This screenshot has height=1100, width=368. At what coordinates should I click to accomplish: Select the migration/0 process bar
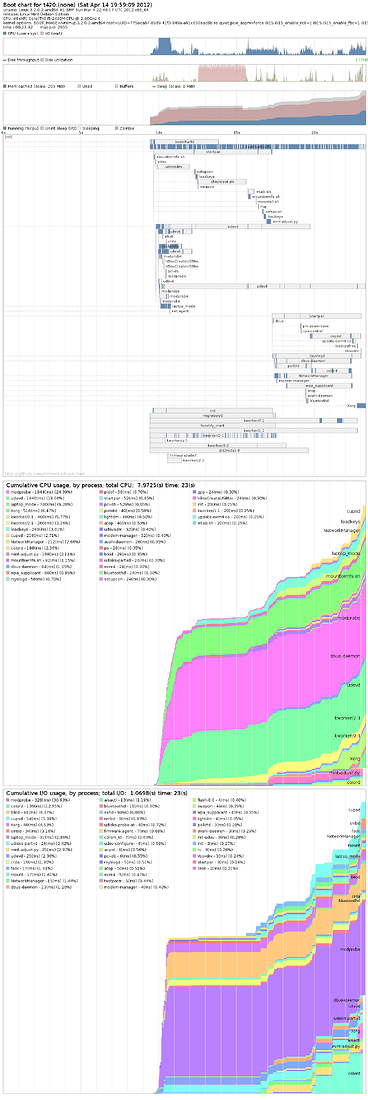pyautogui.click(x=212, y=415)
